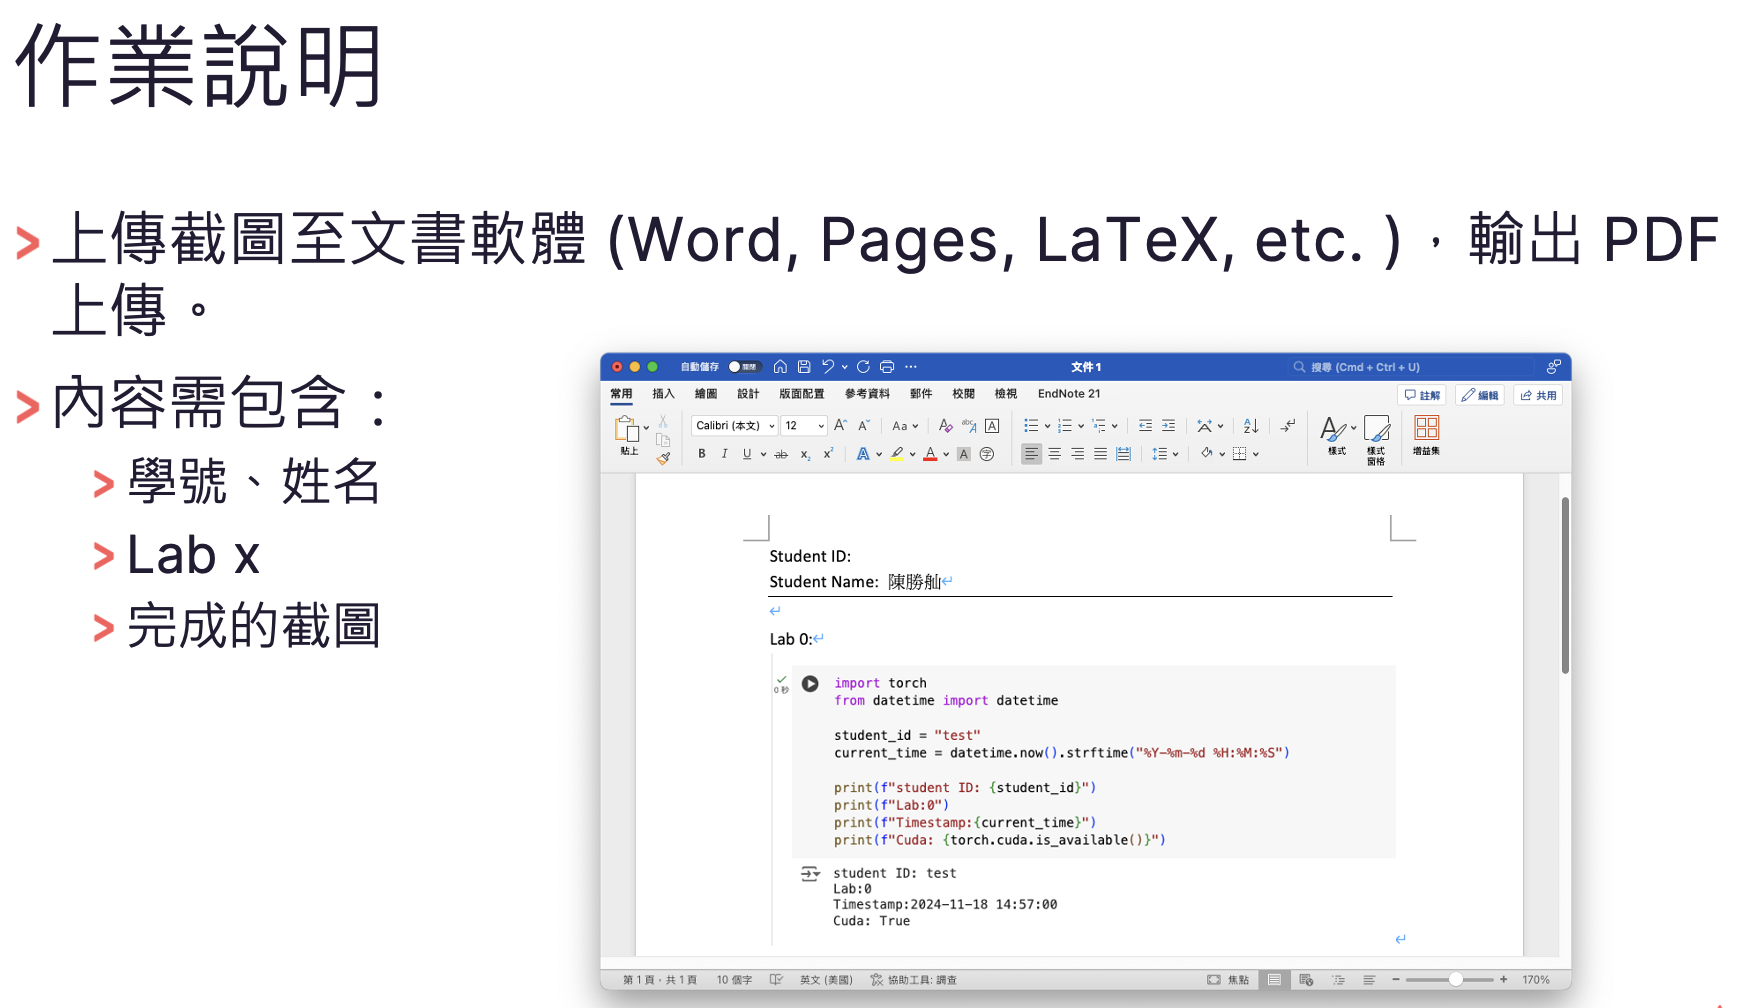Screen dimensions: 1750x1008
Task: Click the 註解 comments button
Action: tap(1422, 395)
